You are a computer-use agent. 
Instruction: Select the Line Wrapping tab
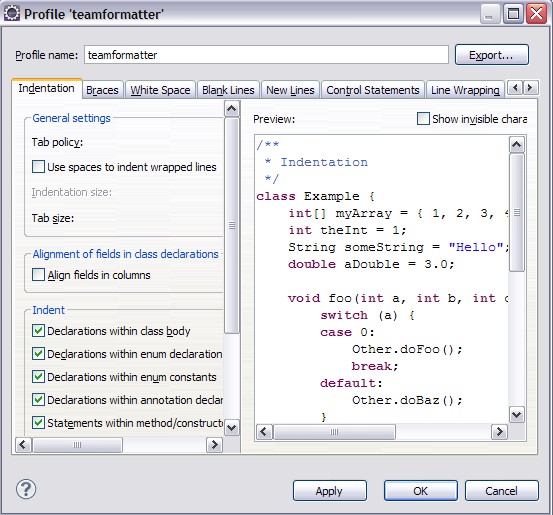pos(465,90)
